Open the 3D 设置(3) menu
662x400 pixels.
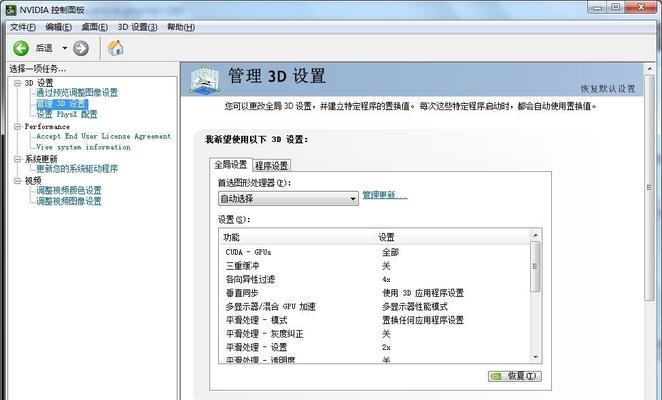[137, 27]
